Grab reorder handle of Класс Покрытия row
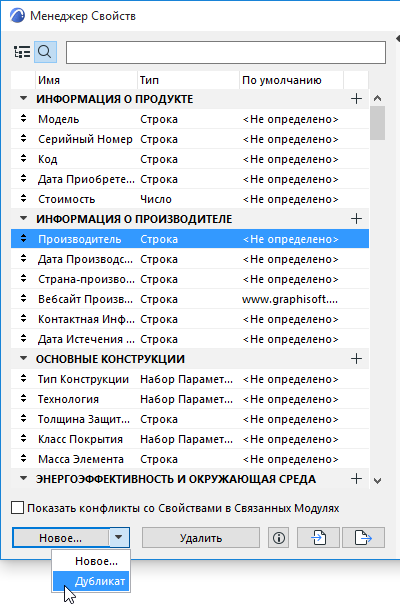The height and width of the screenshot is (608, 400). (x=24, y=439)
